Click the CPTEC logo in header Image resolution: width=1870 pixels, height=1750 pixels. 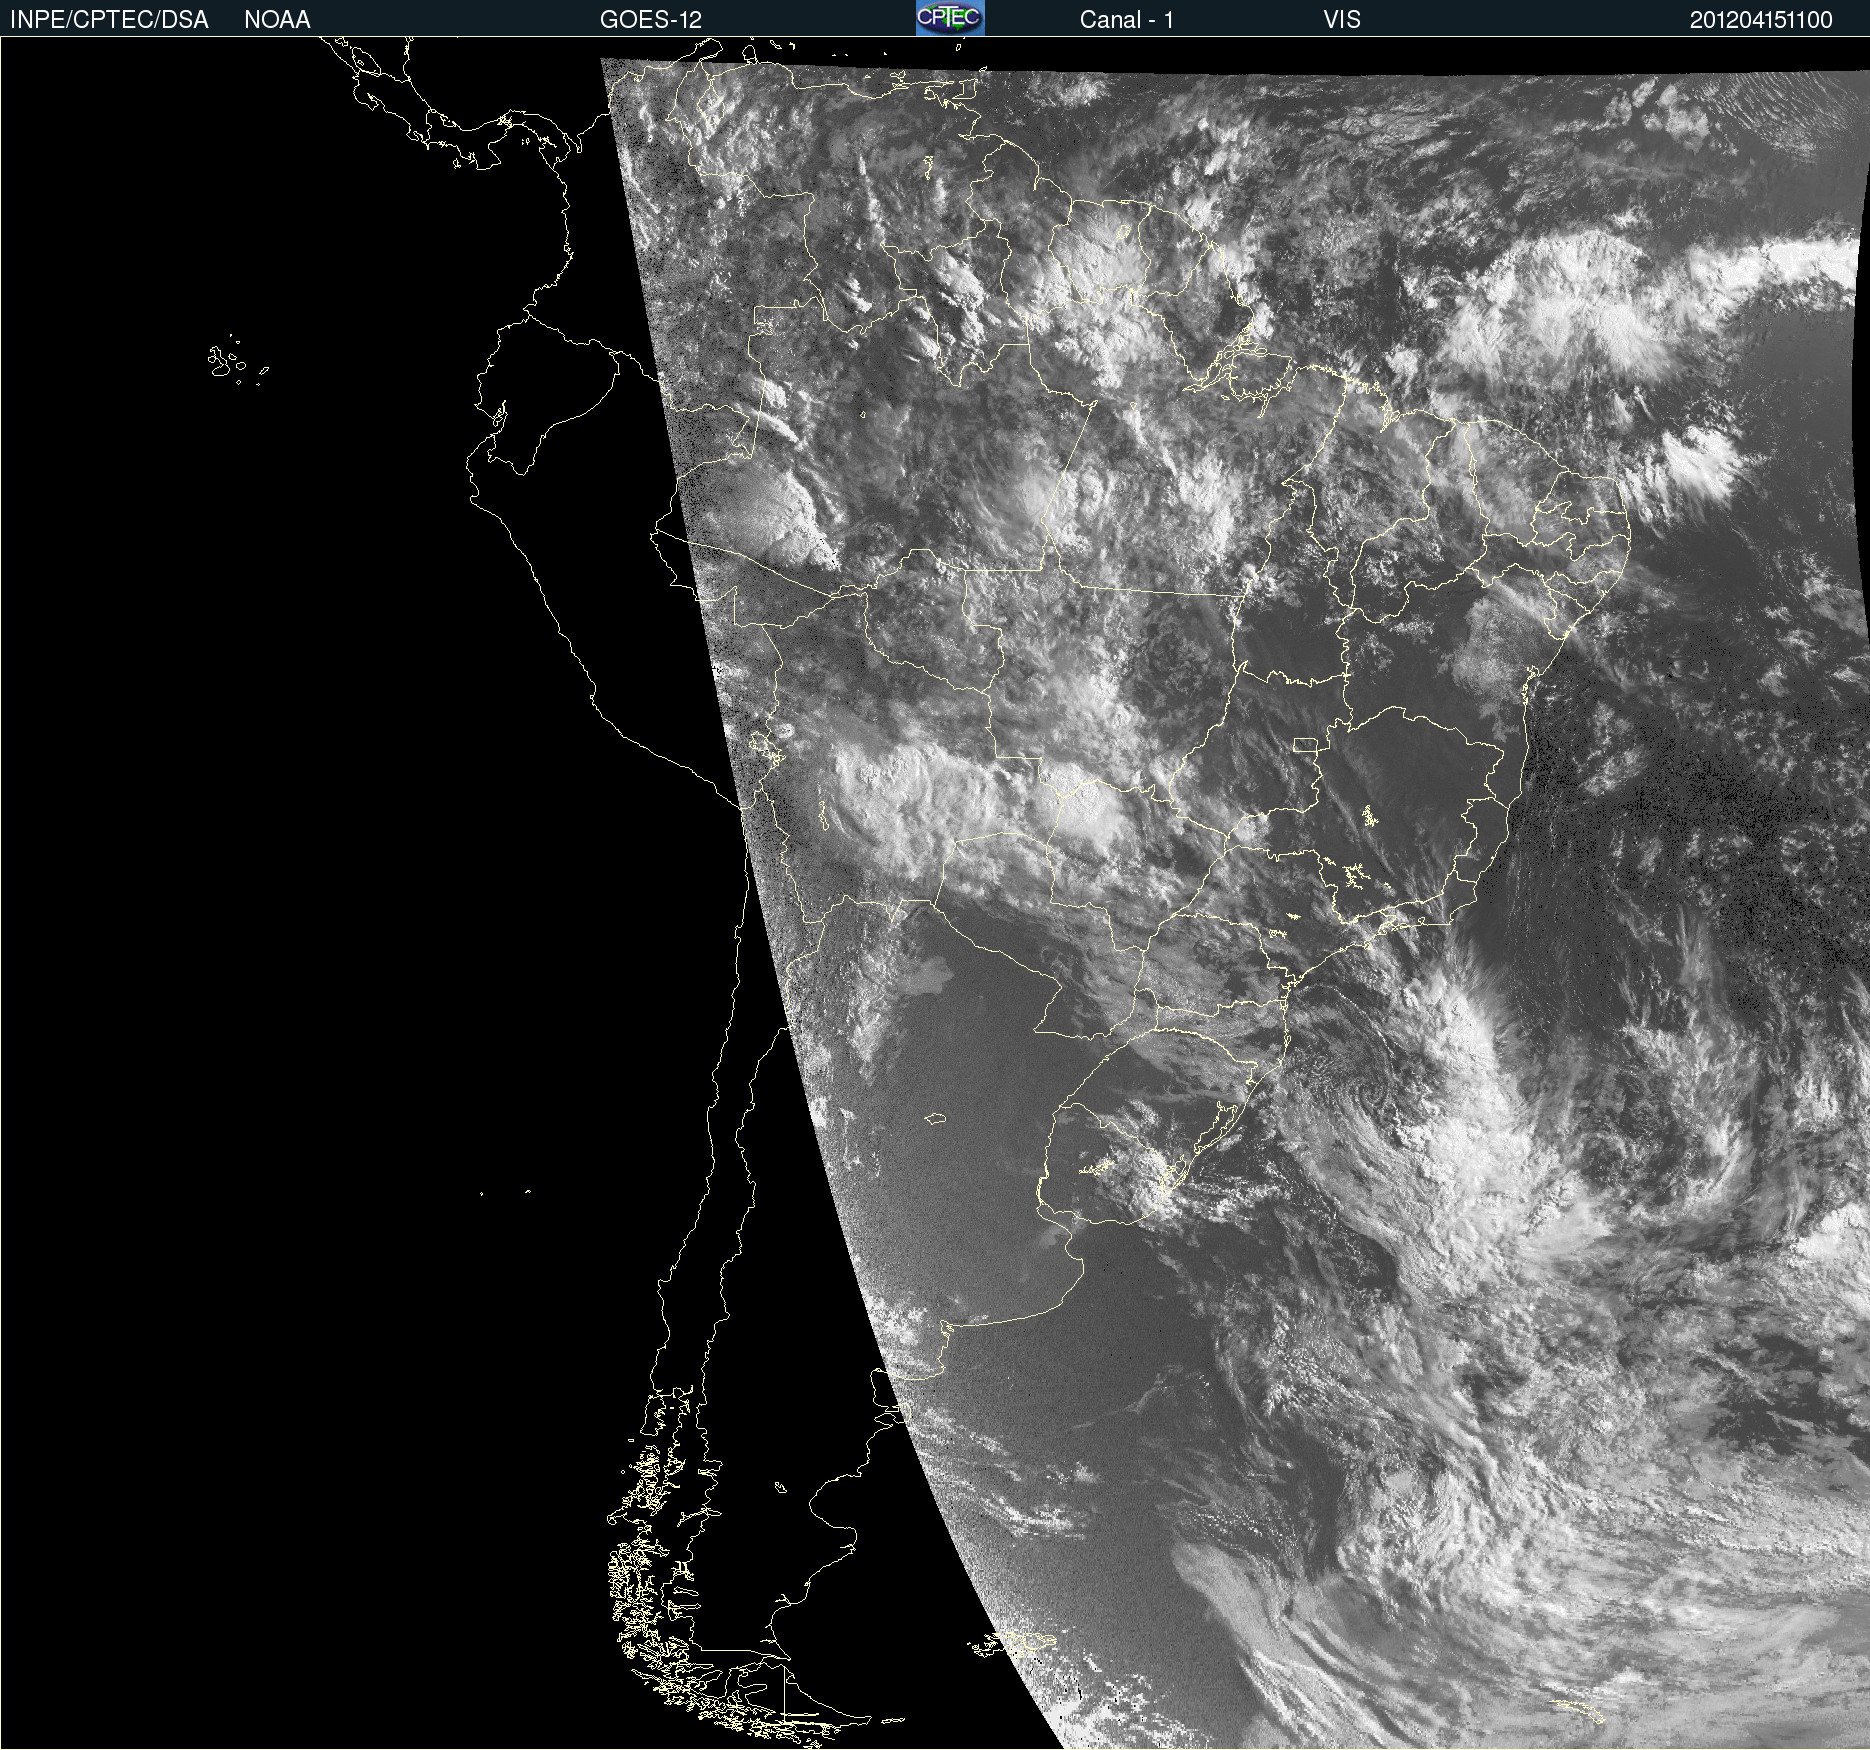(x=950, y=18)
